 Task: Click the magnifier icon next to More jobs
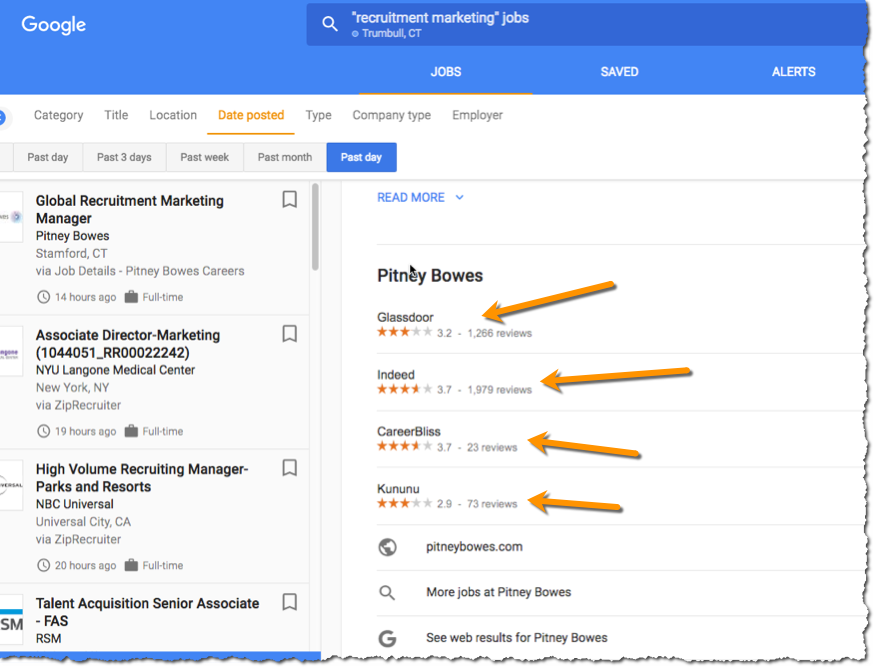coord(388,592)
